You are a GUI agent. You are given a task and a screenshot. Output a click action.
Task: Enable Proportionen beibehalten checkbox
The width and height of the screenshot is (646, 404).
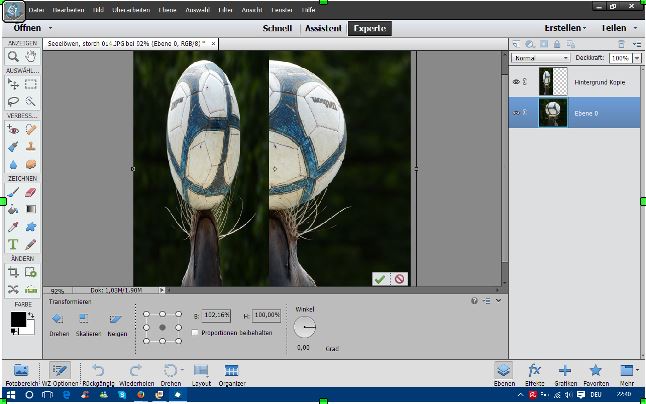194,331
